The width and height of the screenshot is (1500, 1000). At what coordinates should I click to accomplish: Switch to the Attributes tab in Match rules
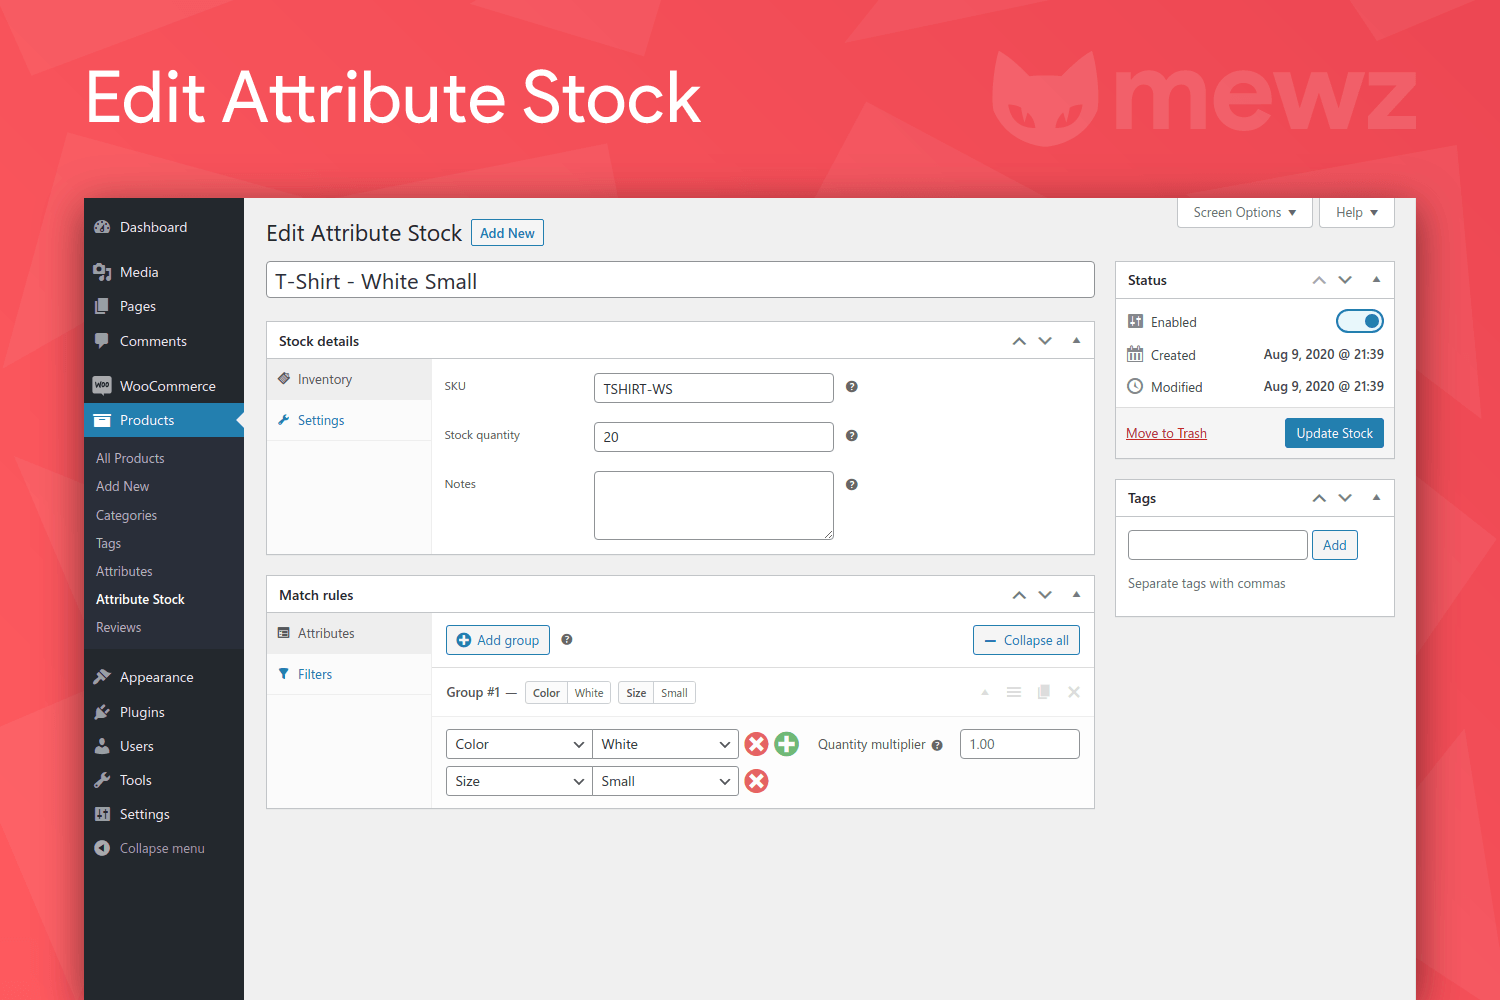pyautogui.click(x=326, y=632)
